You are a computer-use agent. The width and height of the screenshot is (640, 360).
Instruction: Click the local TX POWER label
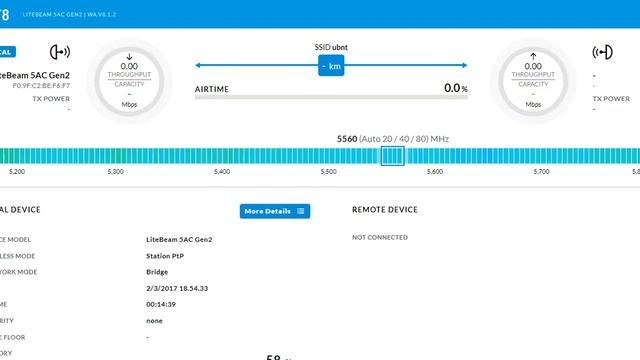click(51, 99)
